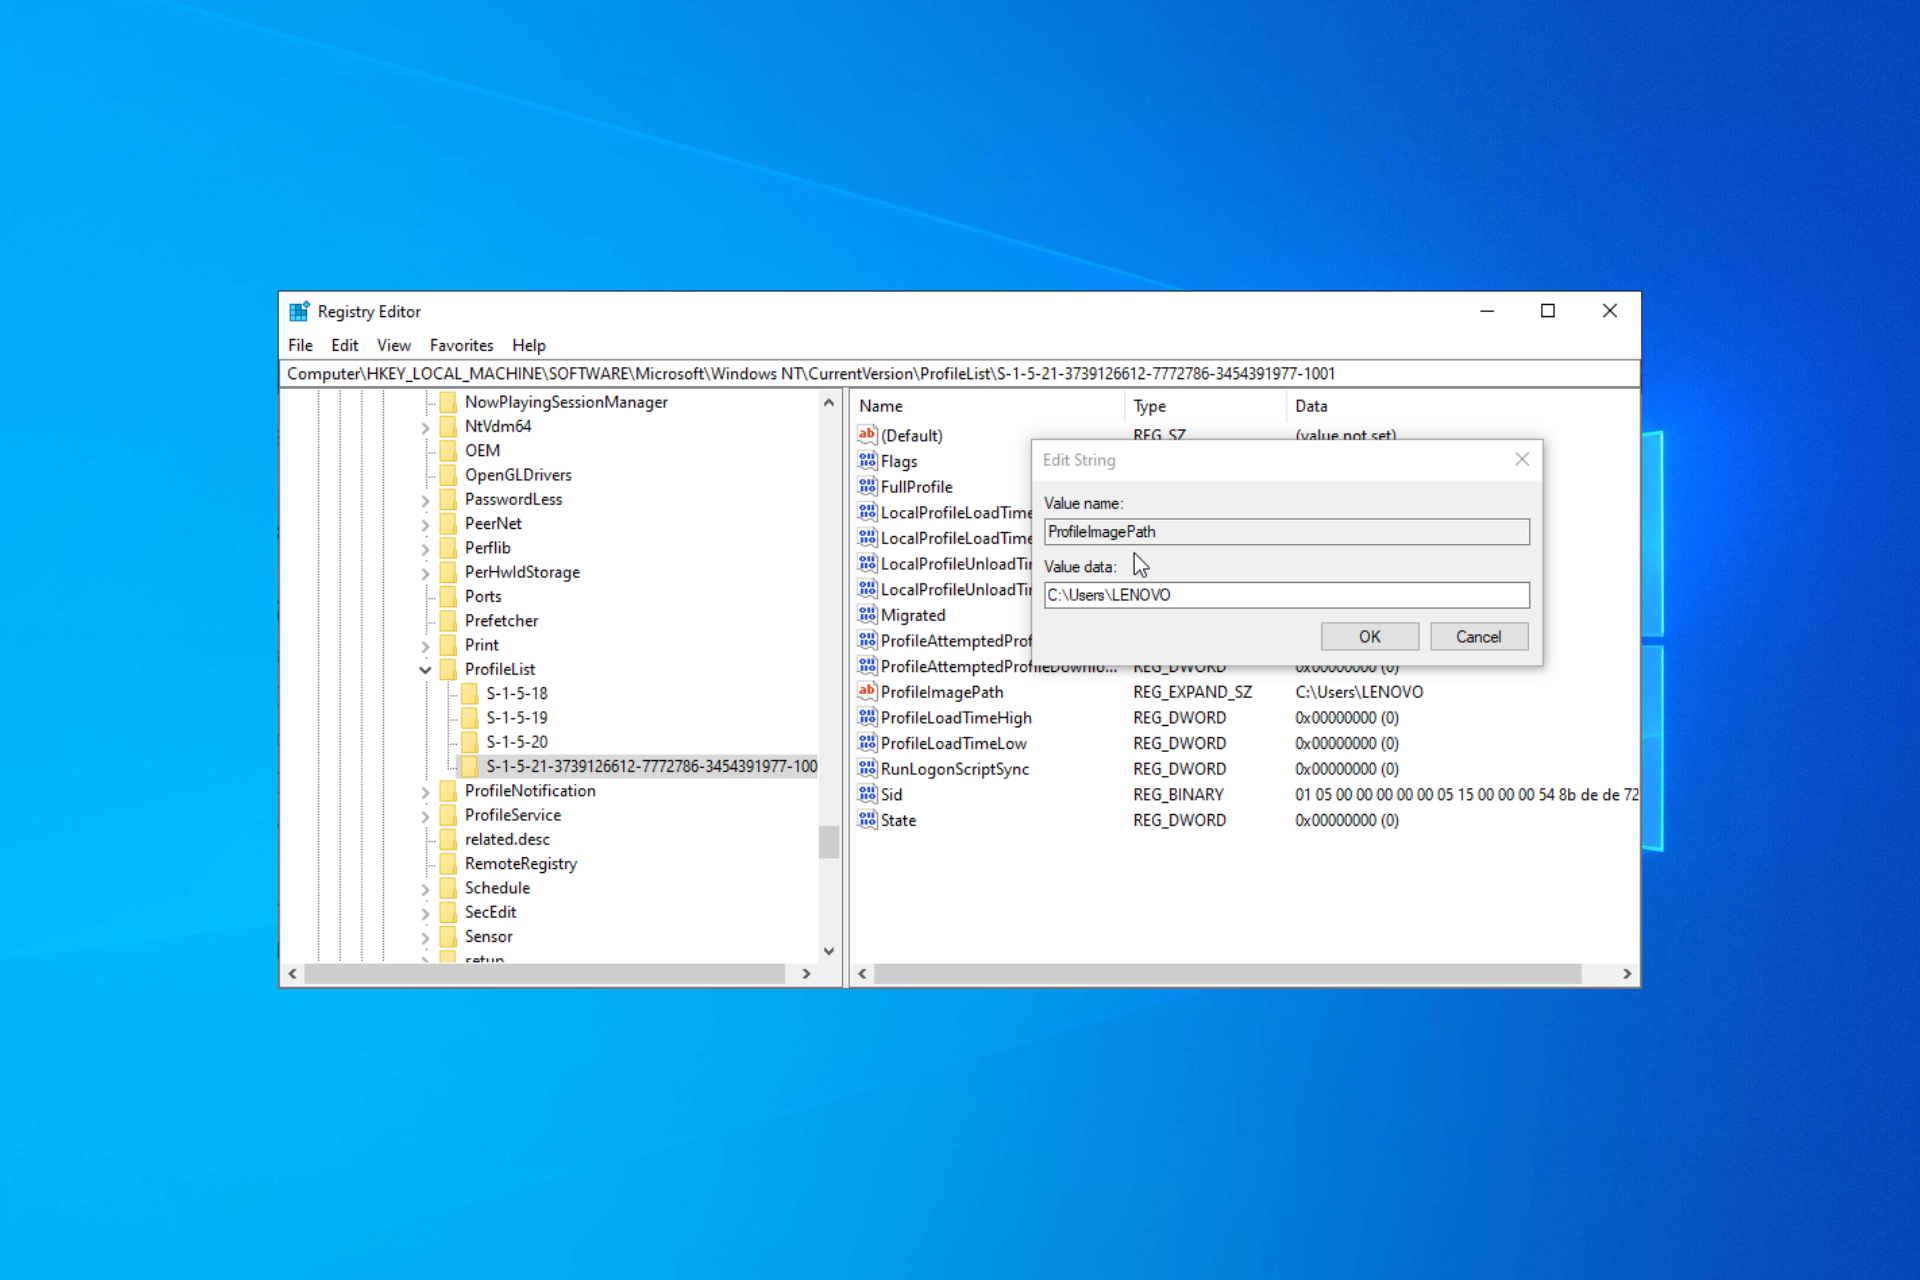Expand the Sensor key
This screenshot has width=1920, height=1280.
pyautogui.click(x=425, y=938)
